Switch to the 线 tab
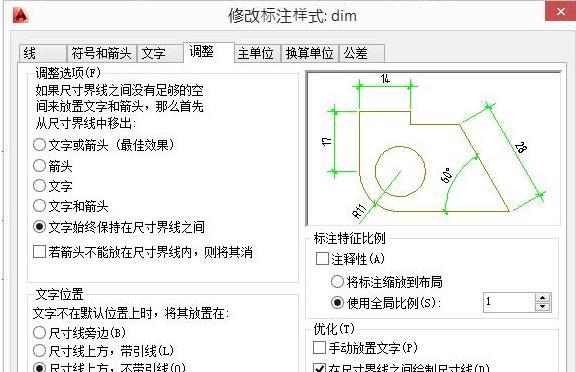Viewport: 576px width, 372px height. pos(43,53)
